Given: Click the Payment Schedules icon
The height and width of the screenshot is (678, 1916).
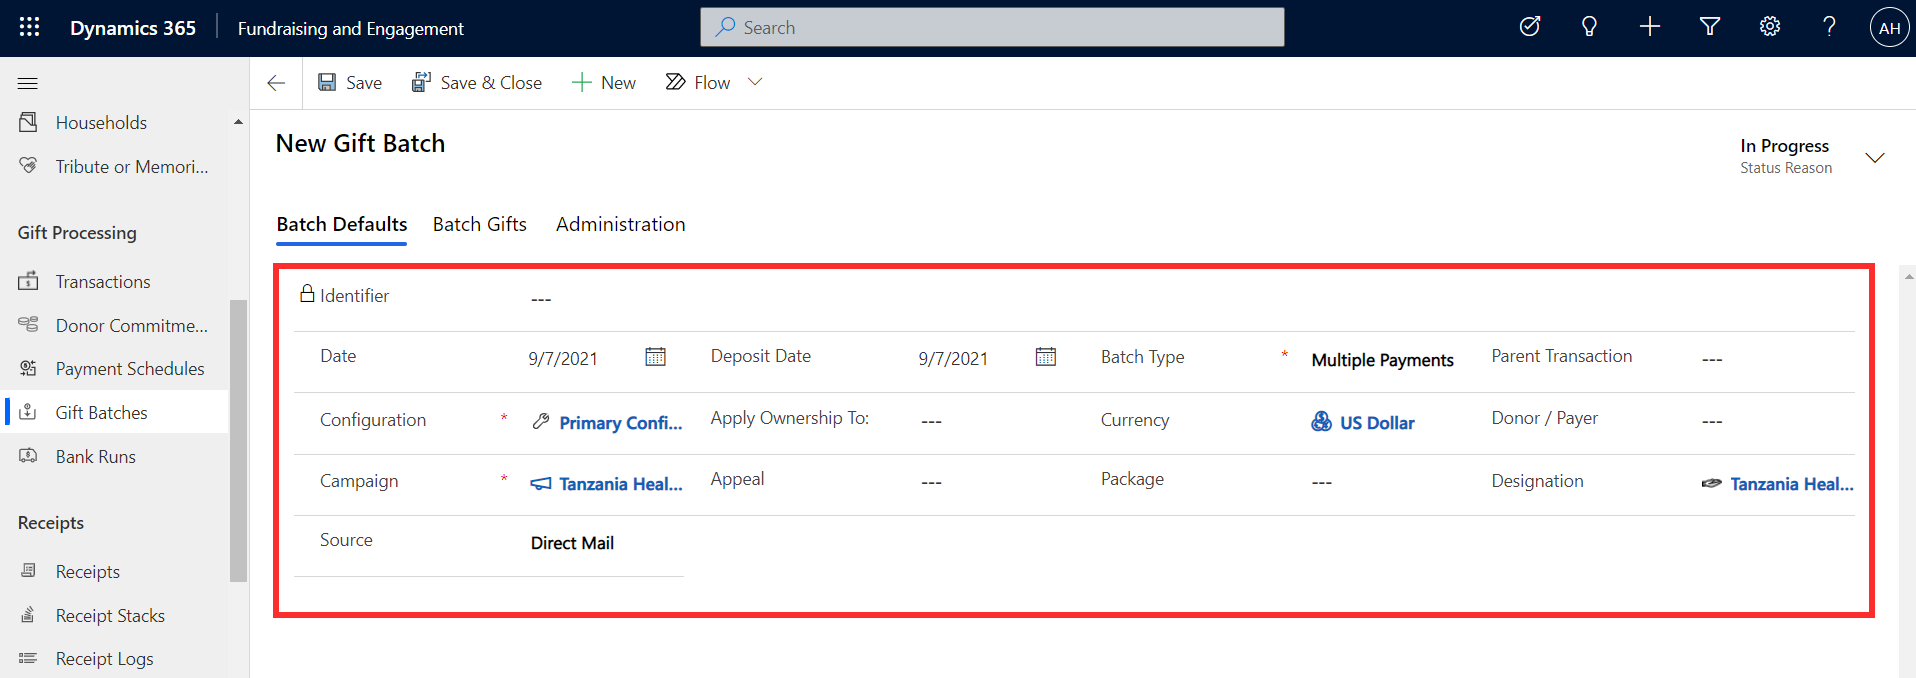Looking at the screenshot, I should click(28, 368).
